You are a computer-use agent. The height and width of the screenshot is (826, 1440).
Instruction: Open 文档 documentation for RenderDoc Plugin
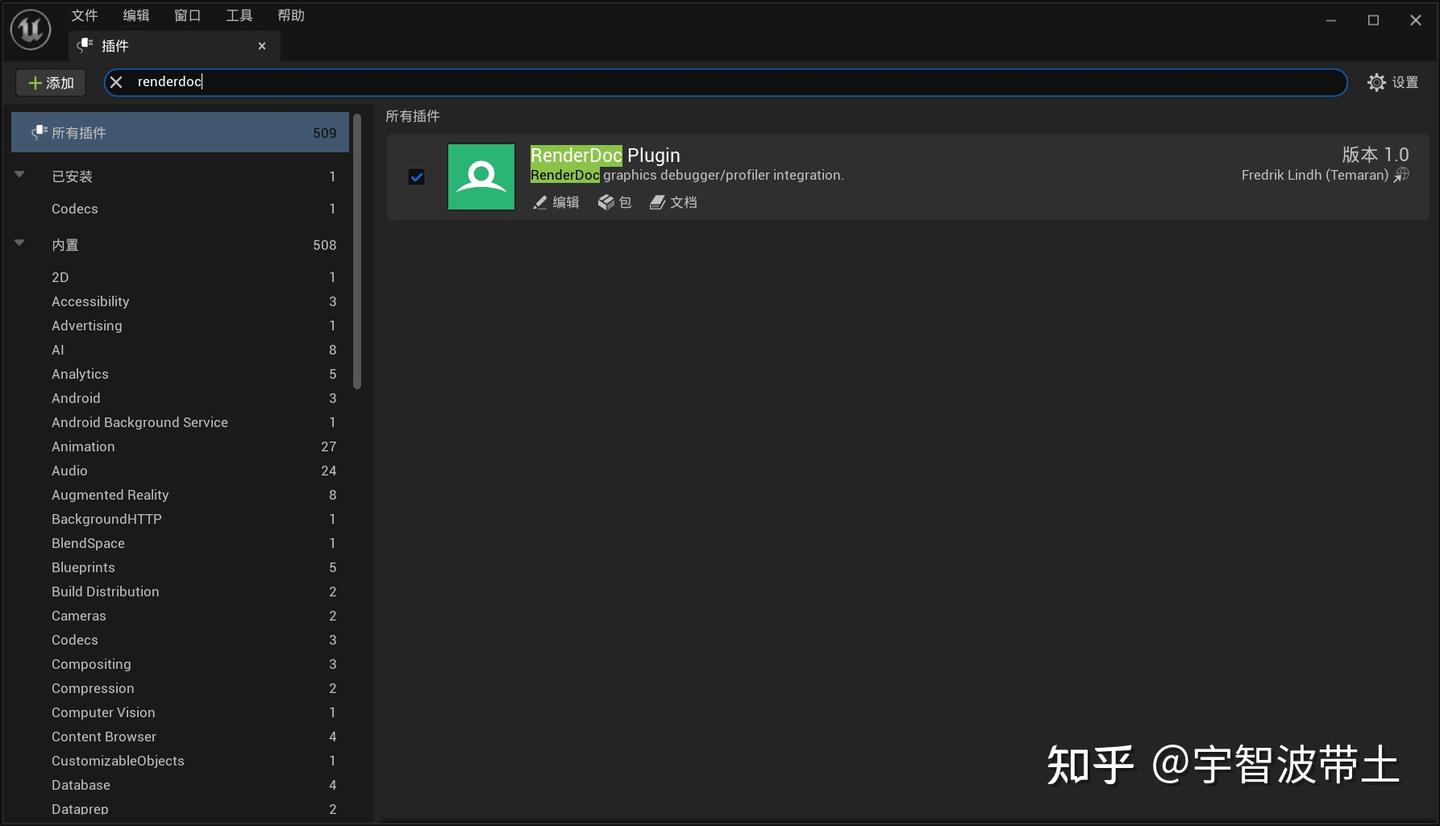pos(657,202)
